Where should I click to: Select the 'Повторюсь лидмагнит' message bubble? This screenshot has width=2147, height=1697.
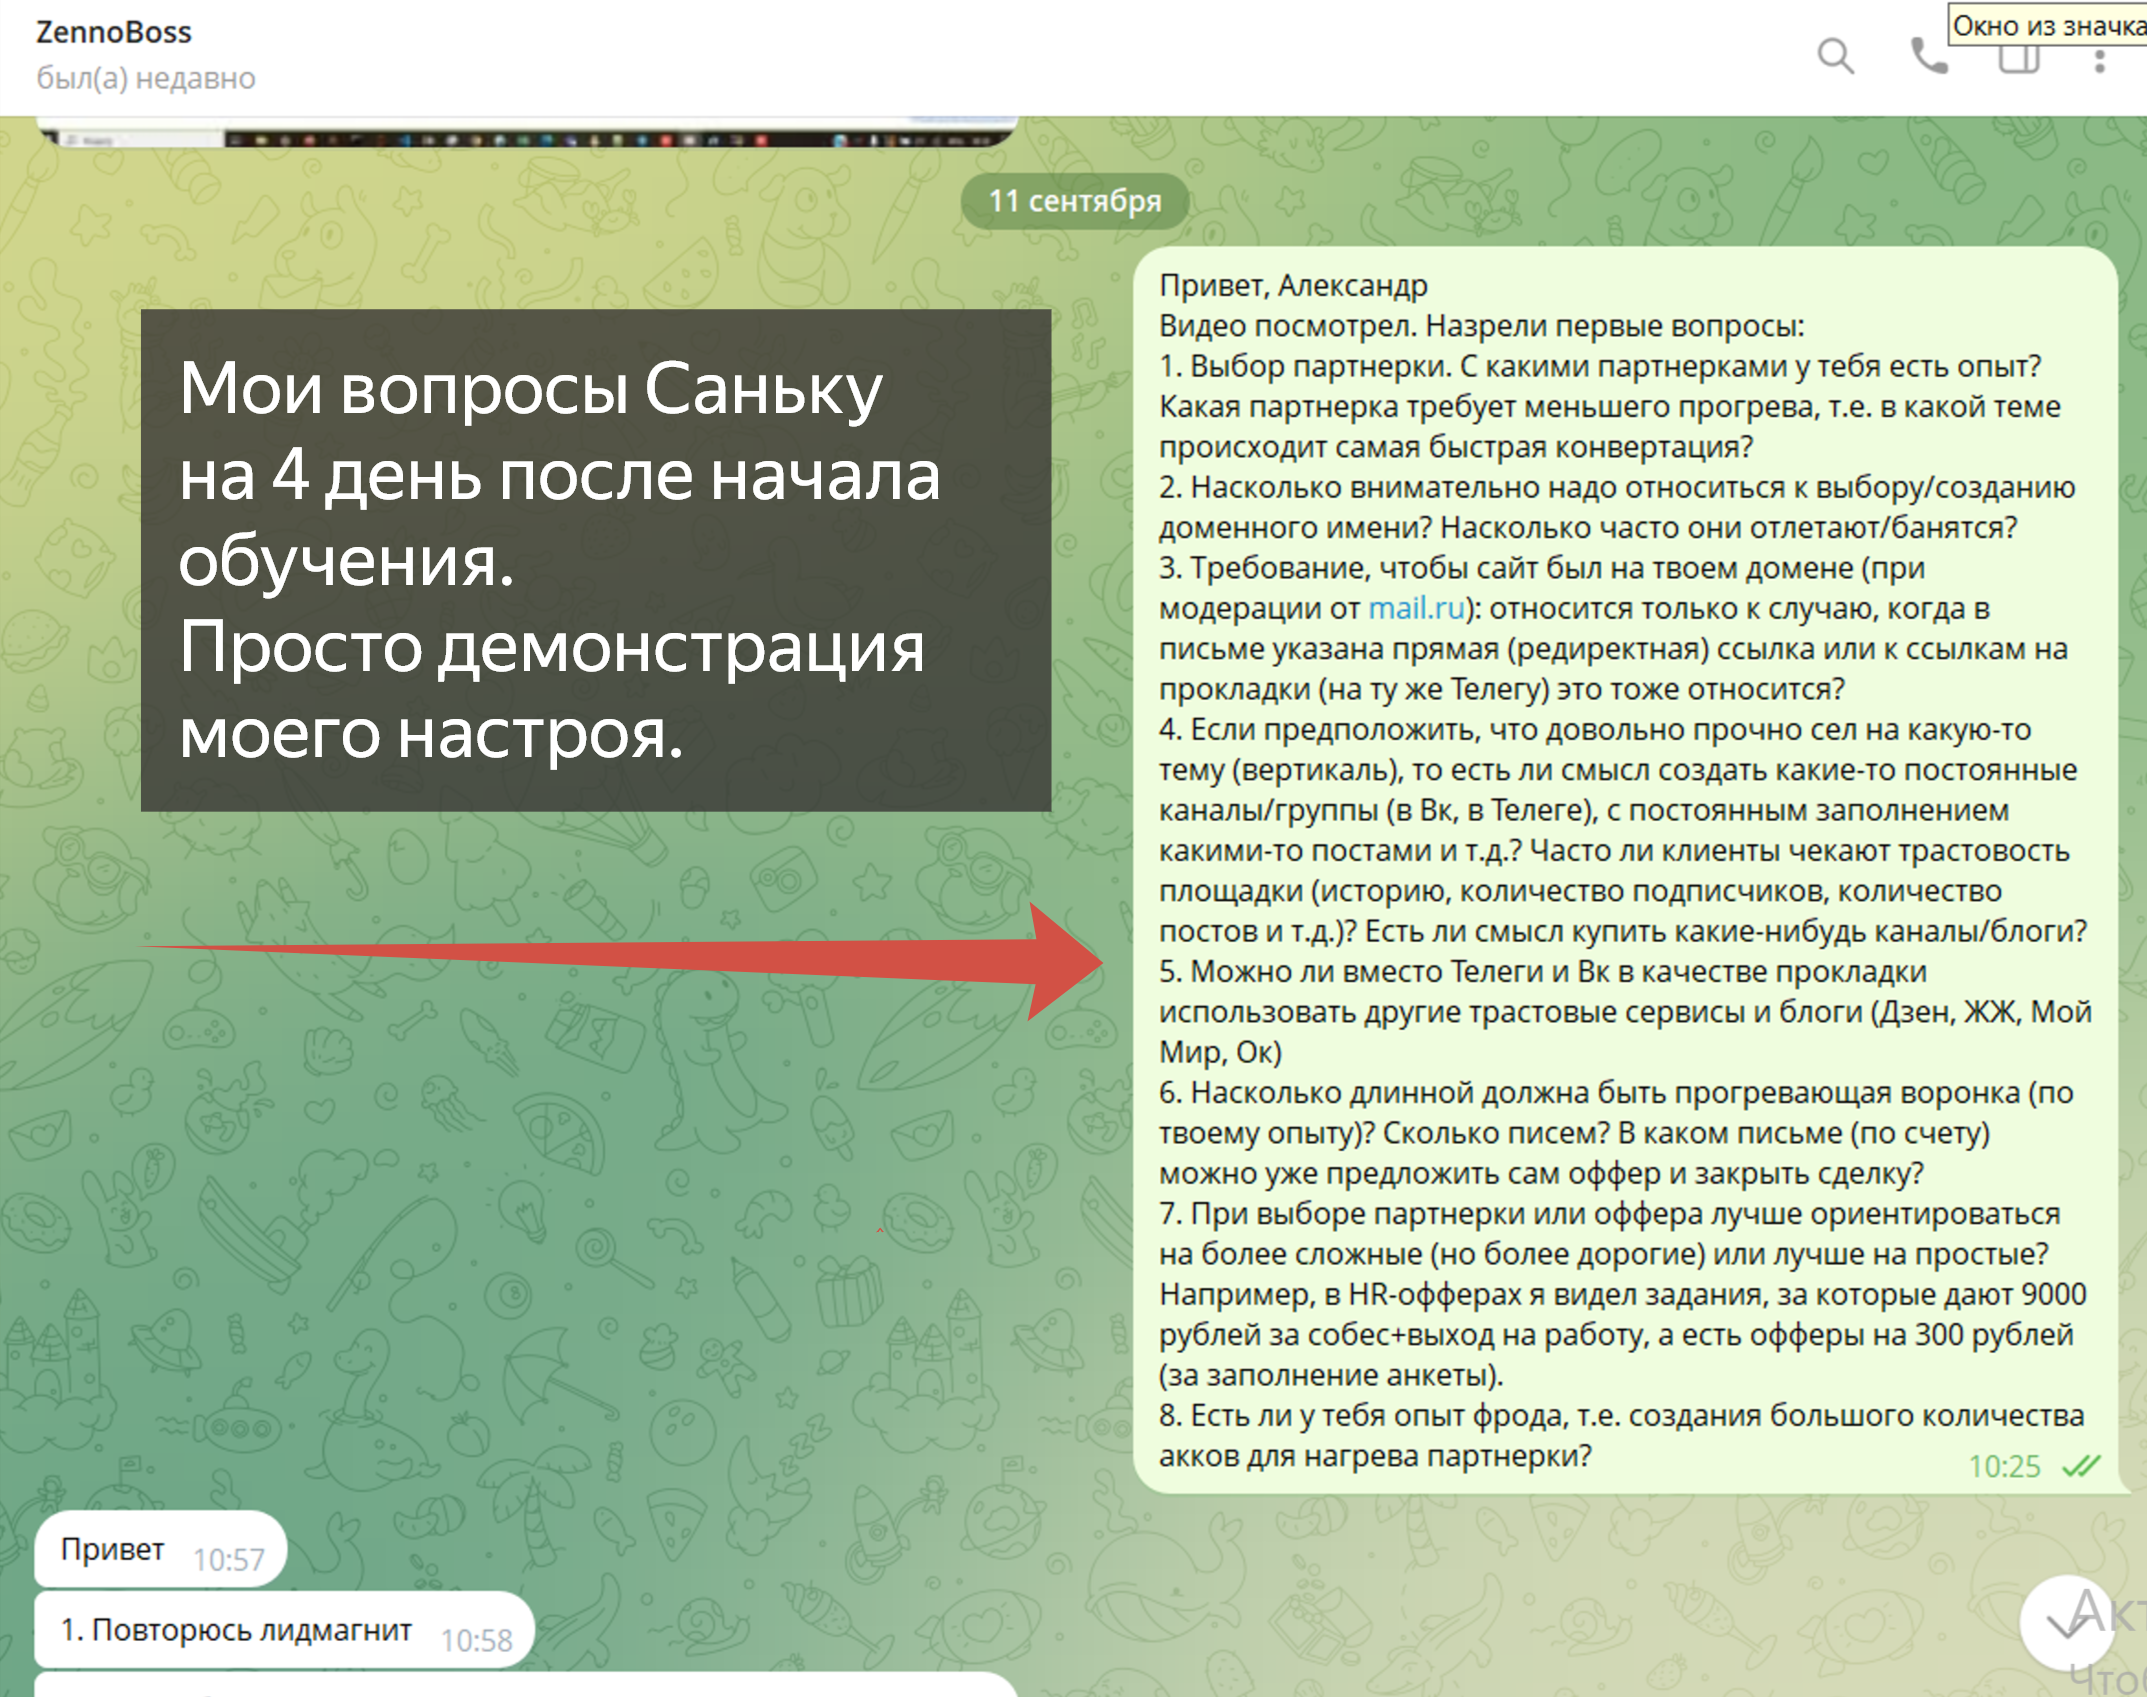pyautogui.click(x=236, y=1630)
